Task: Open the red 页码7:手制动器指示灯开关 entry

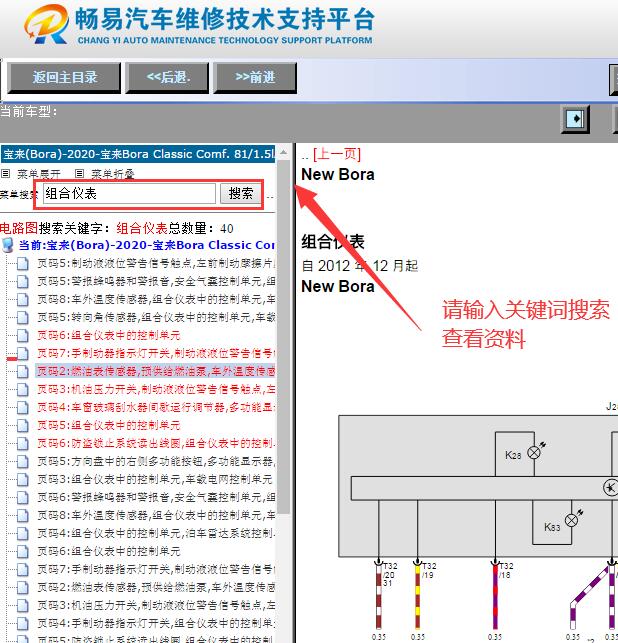Action: coord(156,353)
